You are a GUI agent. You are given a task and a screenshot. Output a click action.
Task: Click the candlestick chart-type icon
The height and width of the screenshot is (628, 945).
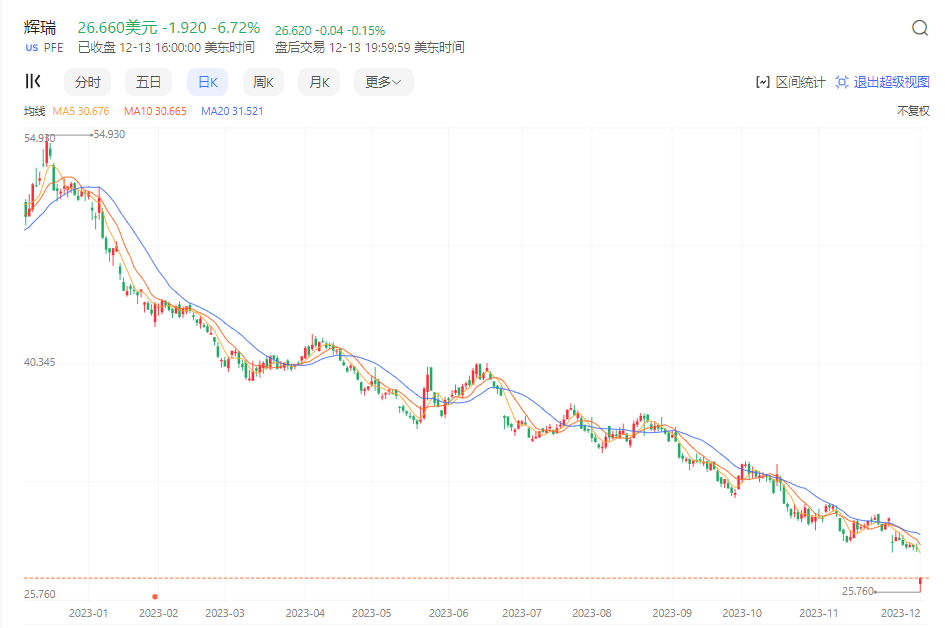(33, 82)
